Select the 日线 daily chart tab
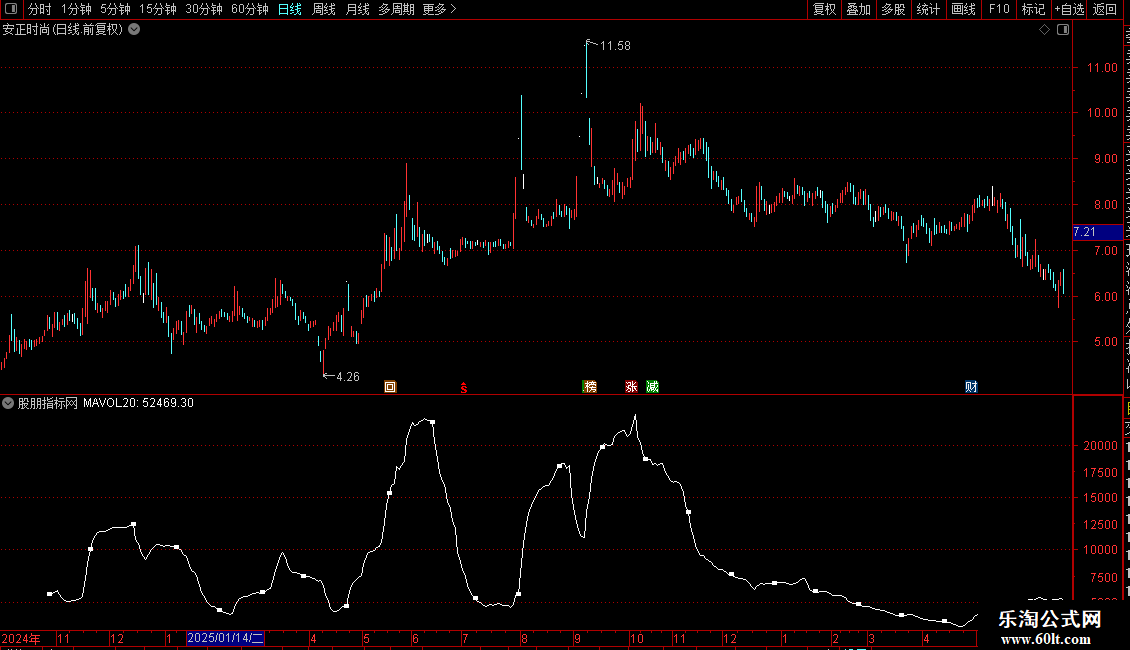Viewport: 1130px width, 650px height. [290, 9]
